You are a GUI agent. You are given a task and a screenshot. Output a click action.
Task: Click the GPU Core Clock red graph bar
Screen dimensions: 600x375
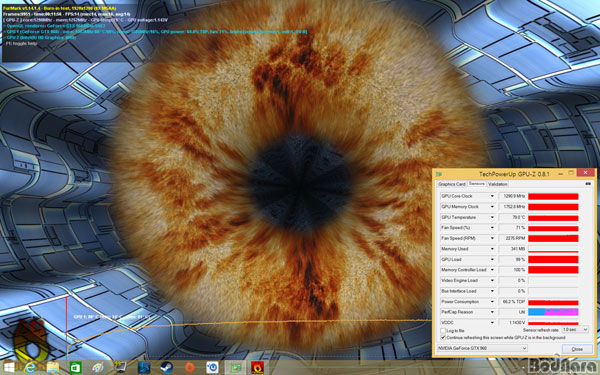(553, 196)
